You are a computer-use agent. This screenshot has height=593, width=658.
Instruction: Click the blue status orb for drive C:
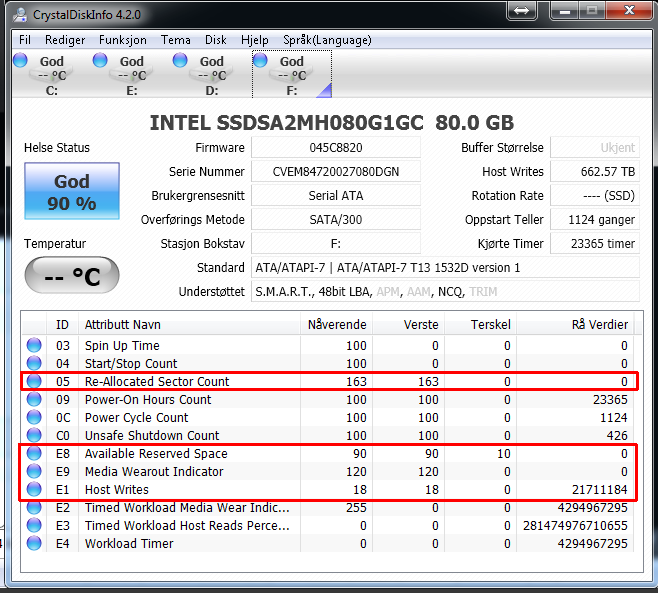20,60
